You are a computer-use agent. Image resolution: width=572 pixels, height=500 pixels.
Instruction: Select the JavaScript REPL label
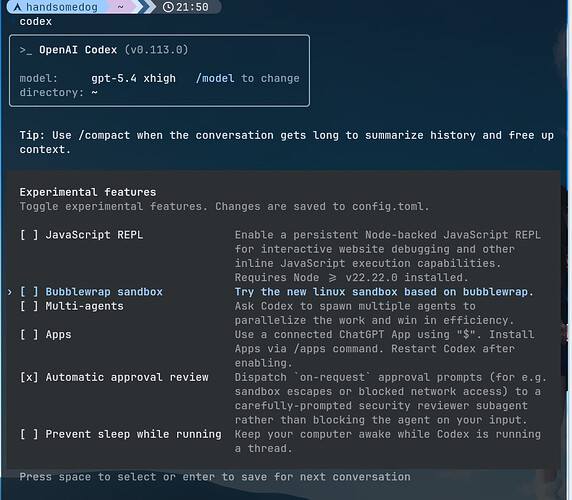coord(94,235)
